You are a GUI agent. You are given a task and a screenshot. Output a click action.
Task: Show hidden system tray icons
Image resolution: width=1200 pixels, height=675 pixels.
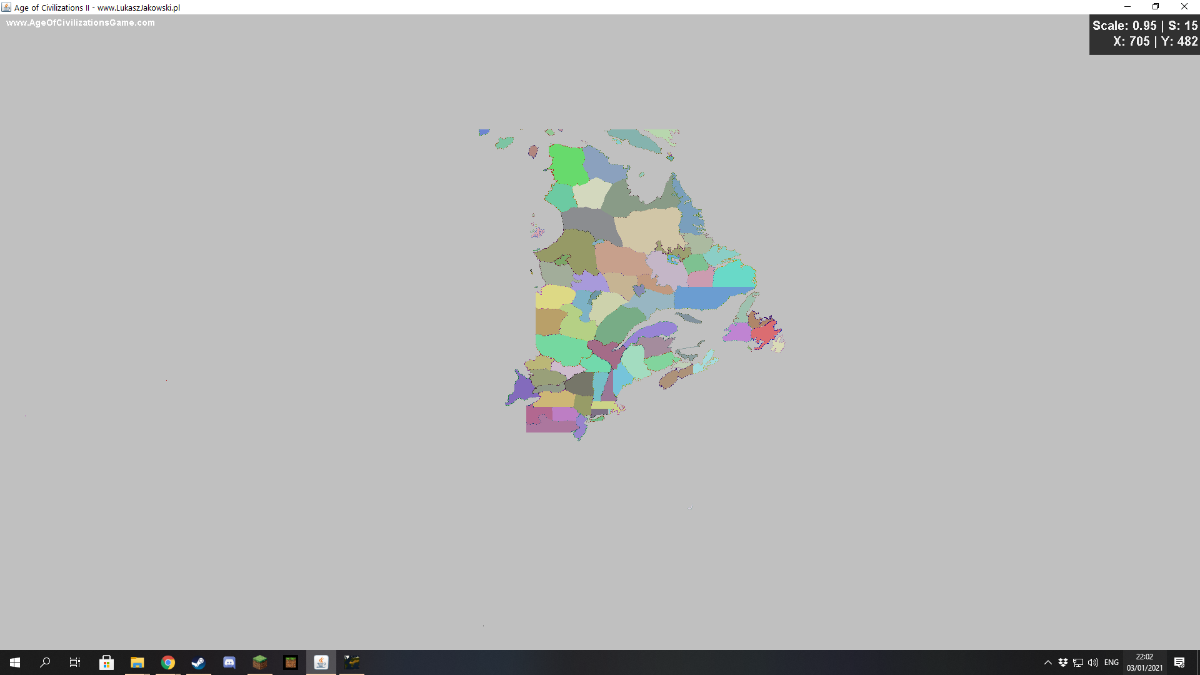click(x=1048, y=662)
